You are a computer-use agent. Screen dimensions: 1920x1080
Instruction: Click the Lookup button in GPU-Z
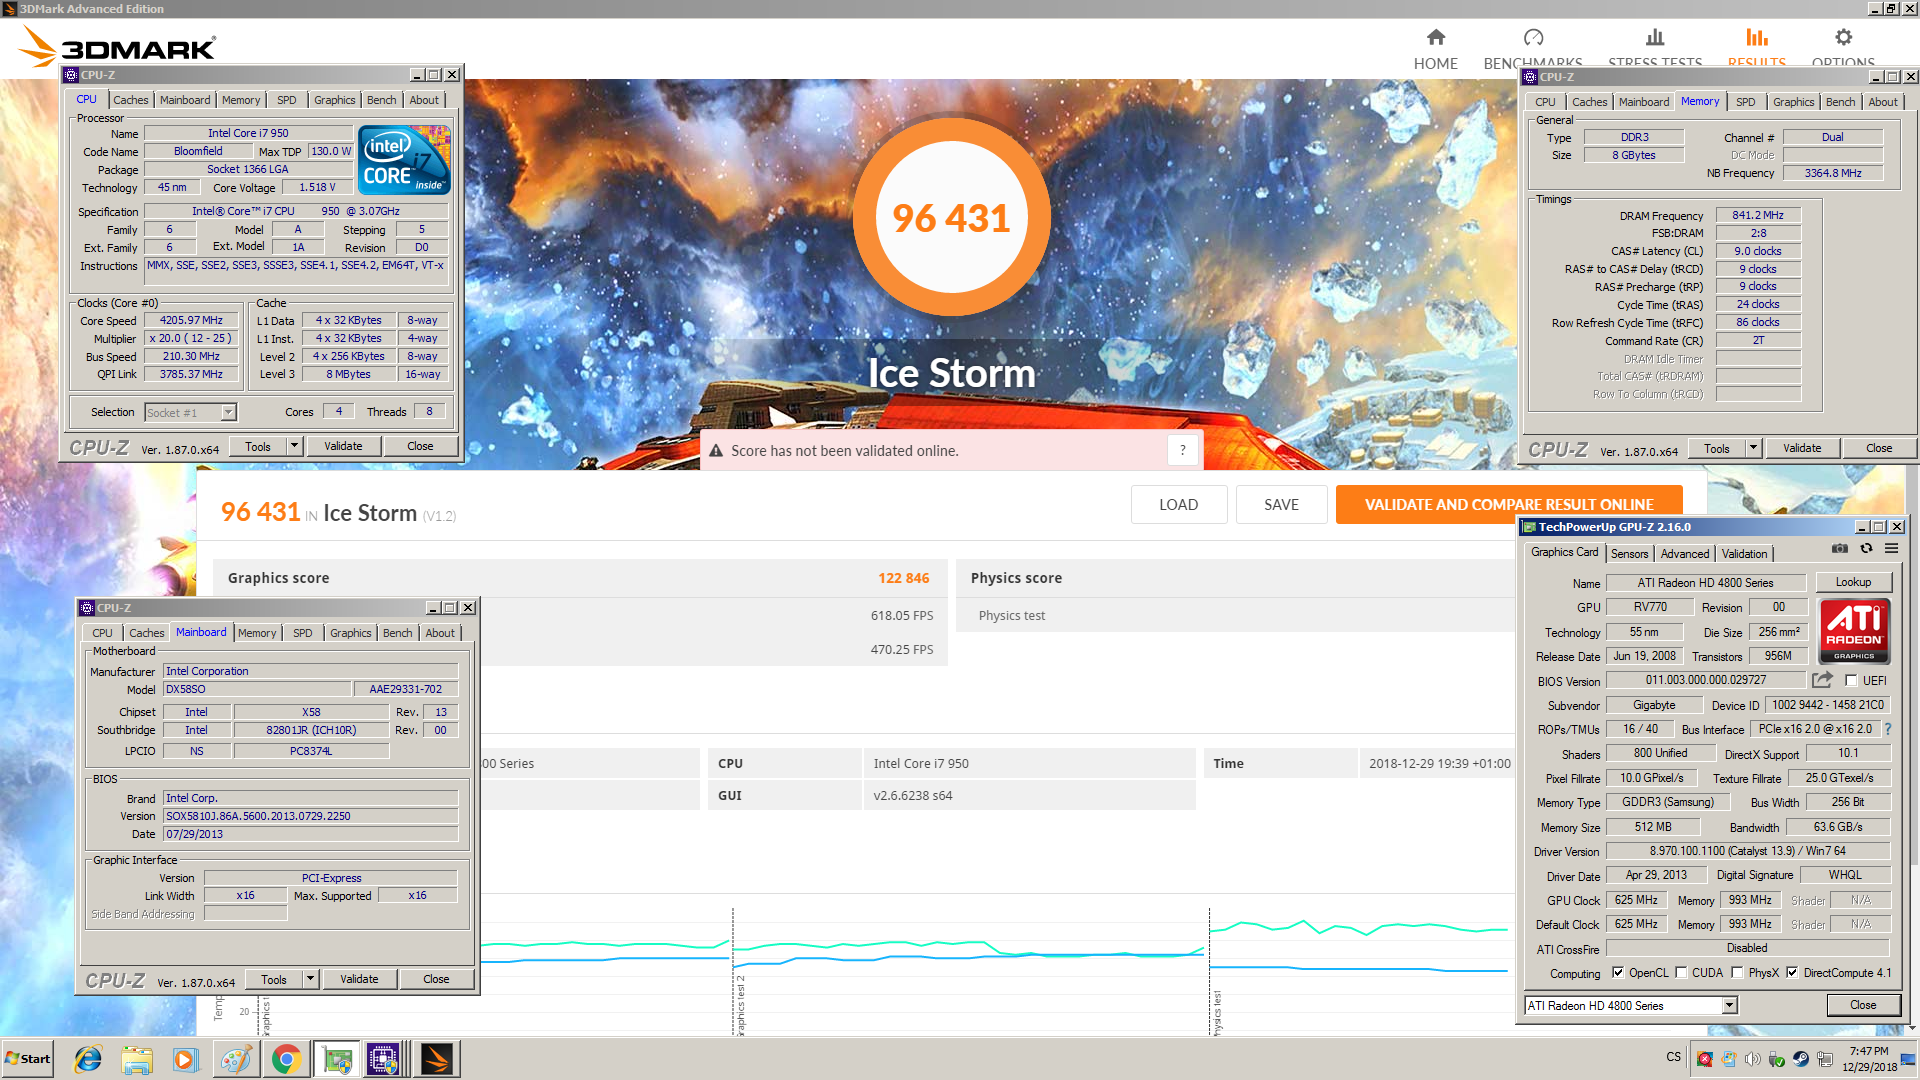coord(1853,583)
